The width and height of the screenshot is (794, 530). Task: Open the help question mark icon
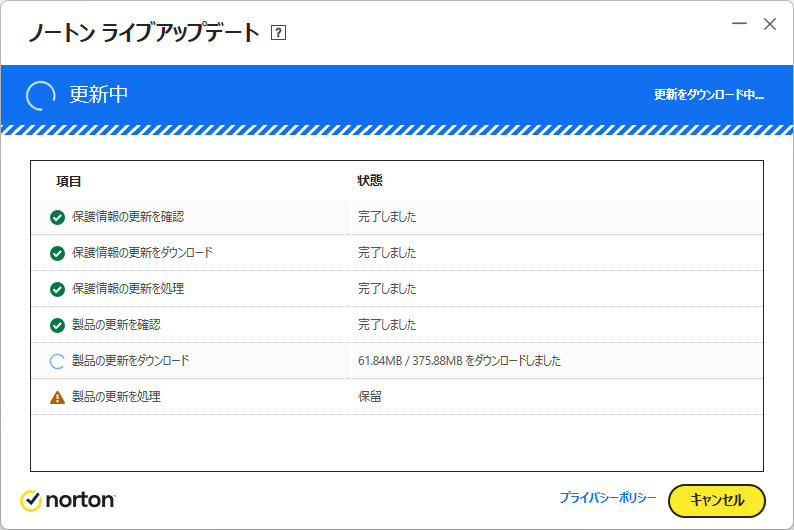click(278, 33)
